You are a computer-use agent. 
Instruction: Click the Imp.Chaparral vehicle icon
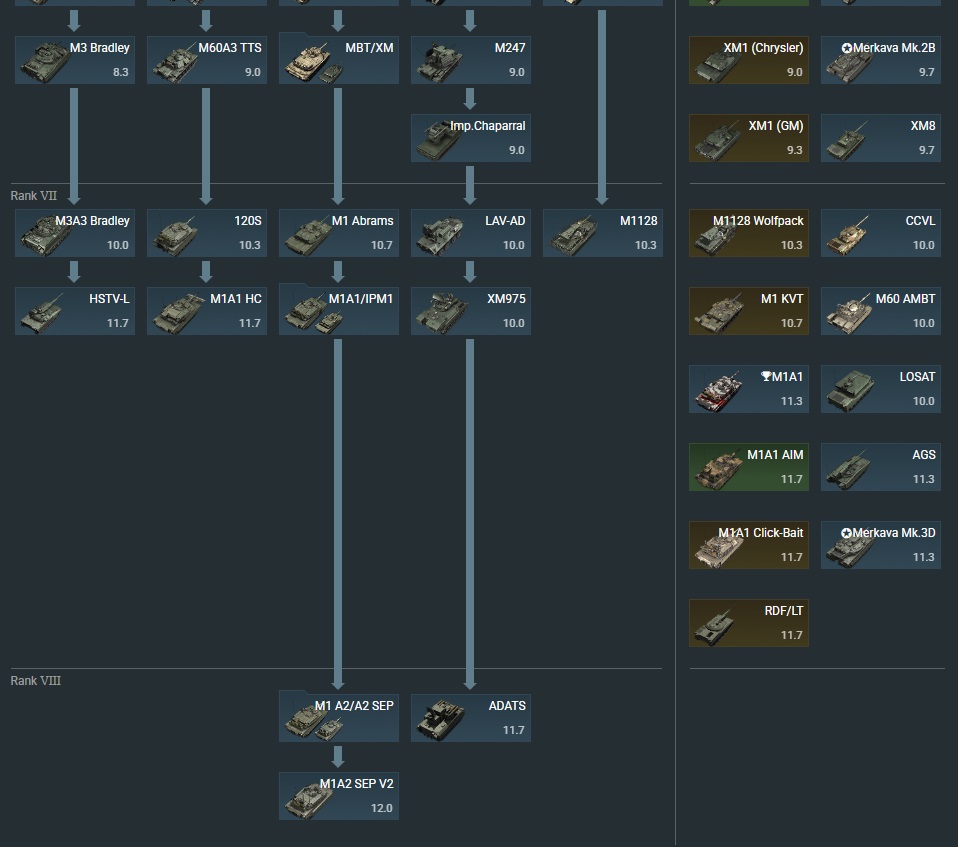click(x=437, y=142)
